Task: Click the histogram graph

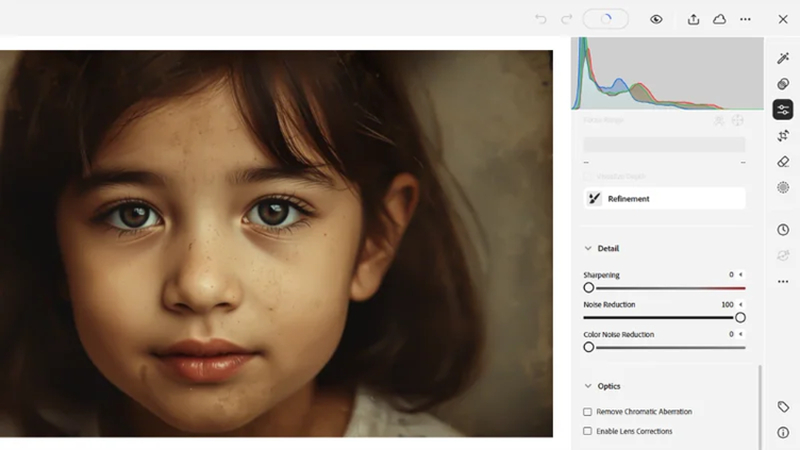Action: (667, 73)
